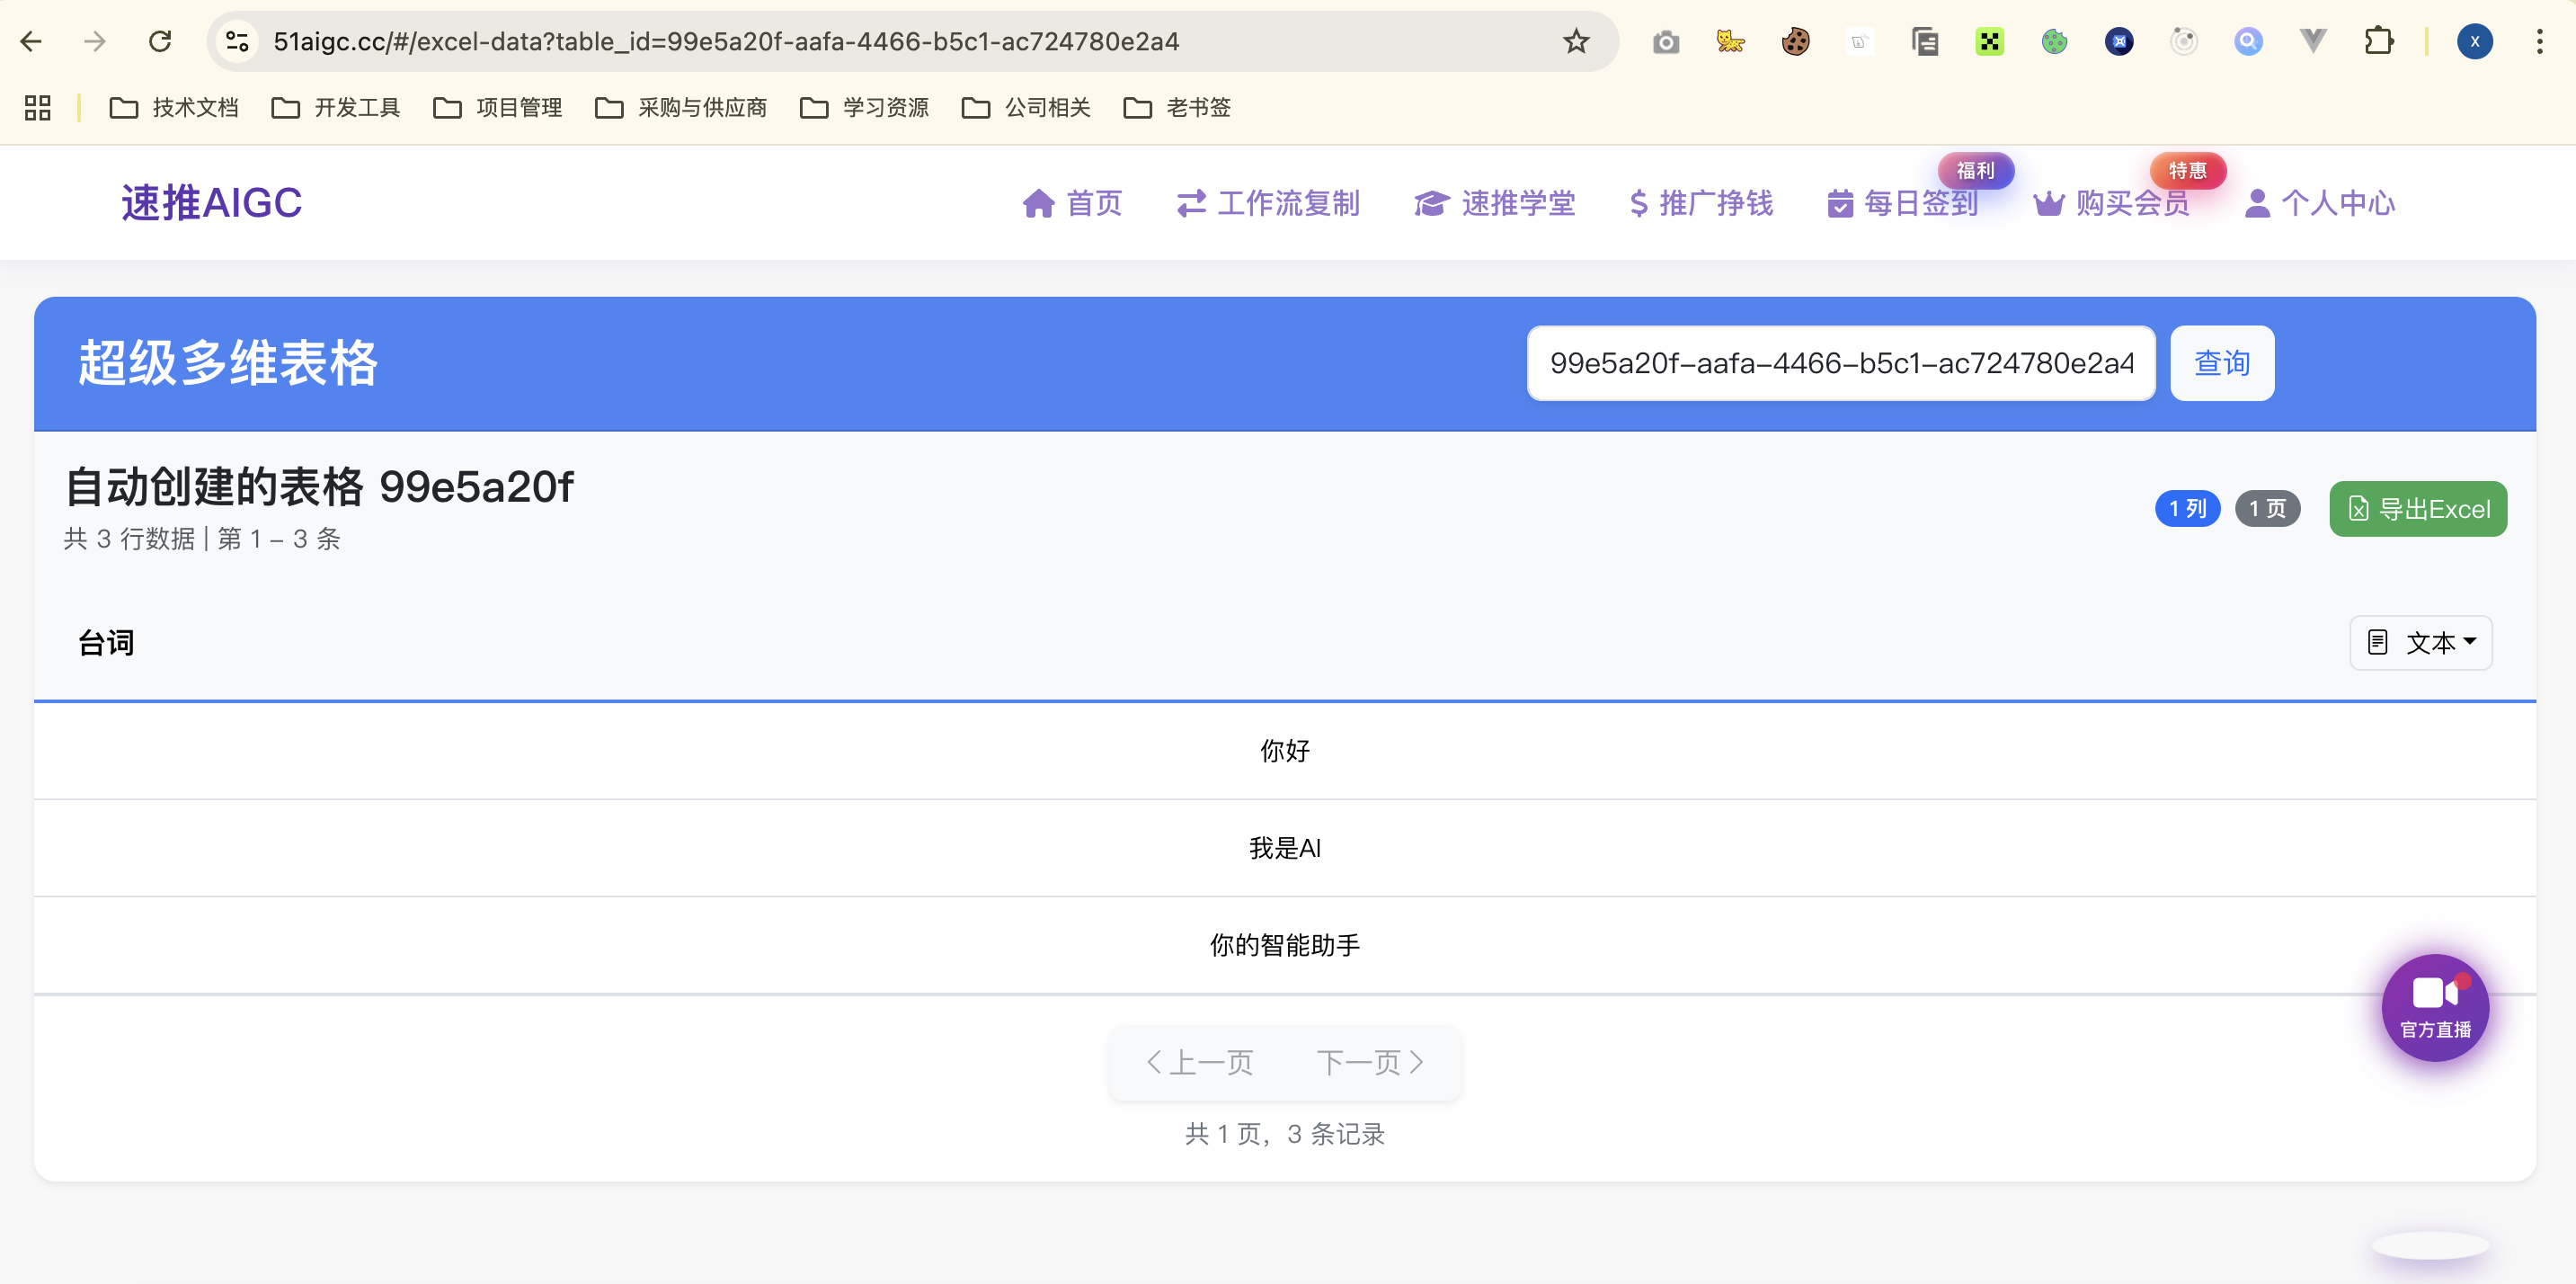Focus the table ID search field

1841,363
